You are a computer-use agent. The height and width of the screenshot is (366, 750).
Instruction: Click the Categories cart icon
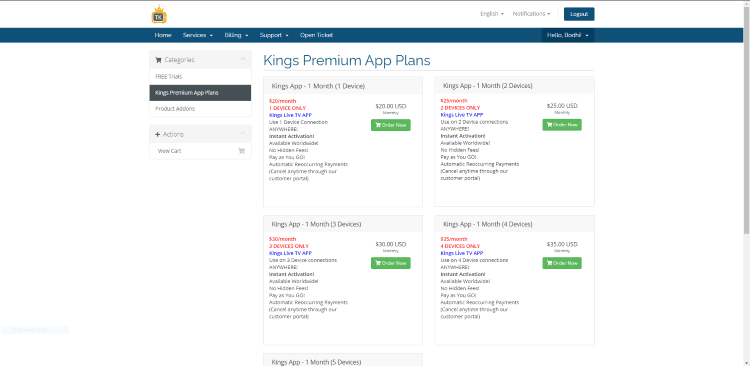click(x=158, y=60)
